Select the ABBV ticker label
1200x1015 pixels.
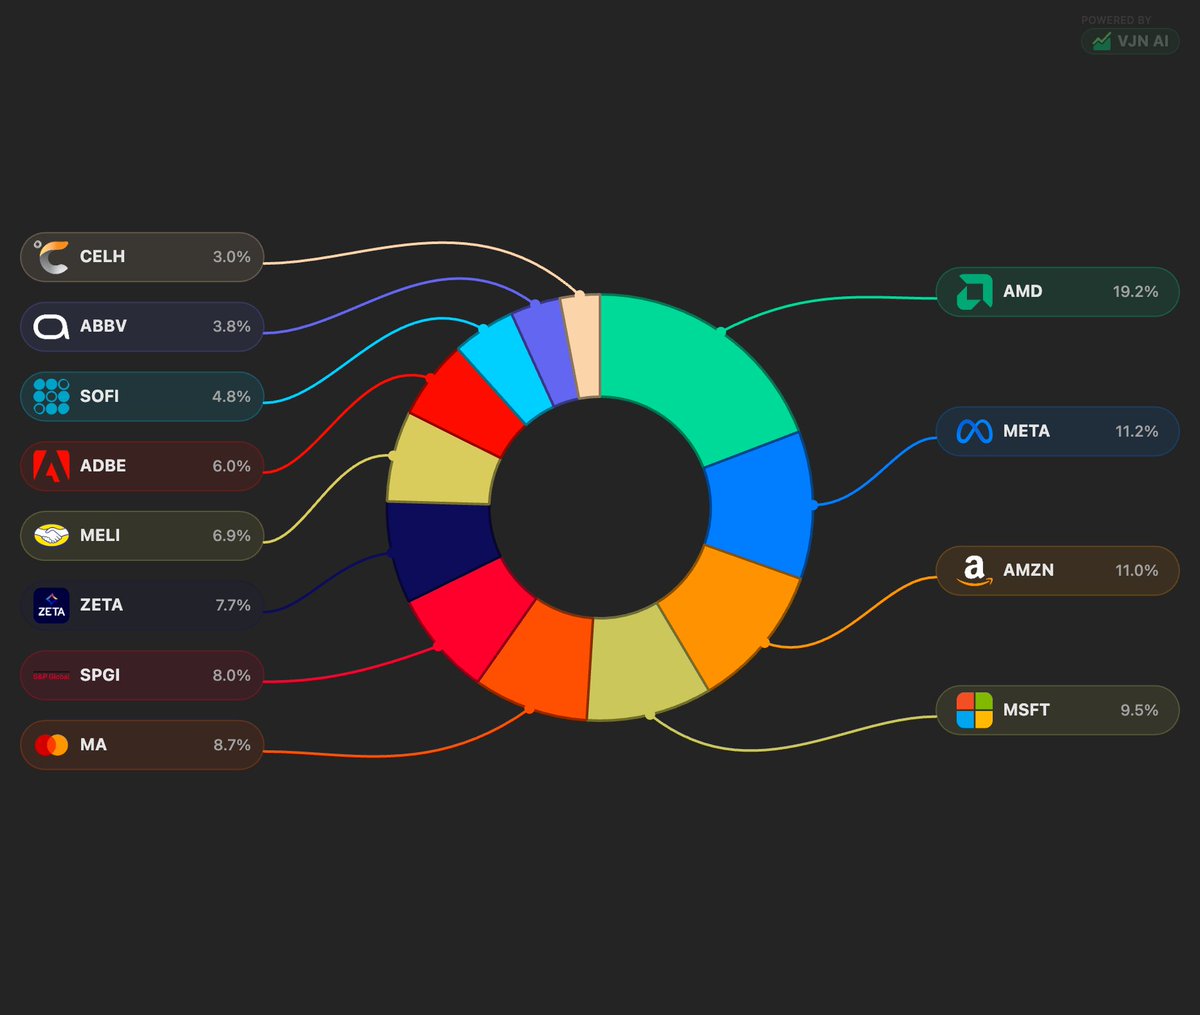(x=103, y=327)
